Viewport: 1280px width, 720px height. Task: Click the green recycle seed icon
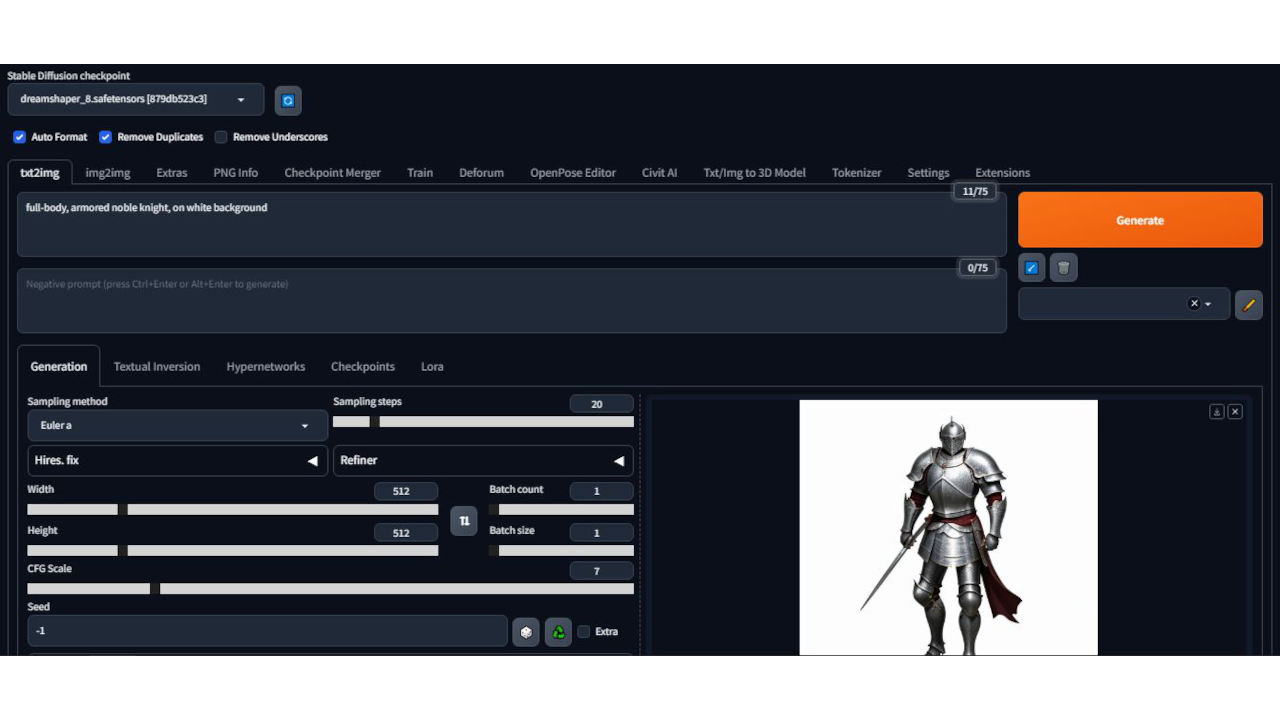[x=558, y=632]
